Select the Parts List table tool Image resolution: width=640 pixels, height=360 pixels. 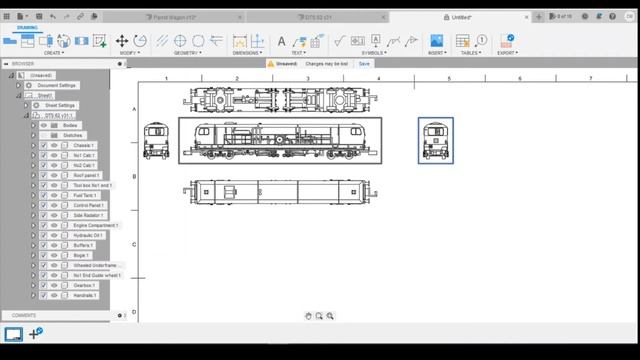[x=462, y=41]
